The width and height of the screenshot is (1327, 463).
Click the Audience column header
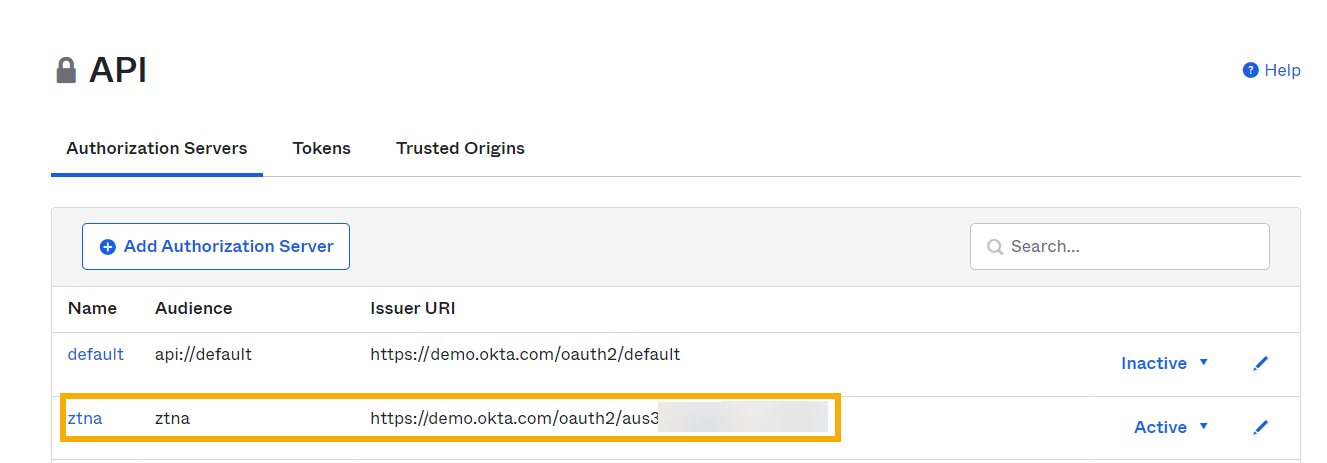tap(194, 308)
